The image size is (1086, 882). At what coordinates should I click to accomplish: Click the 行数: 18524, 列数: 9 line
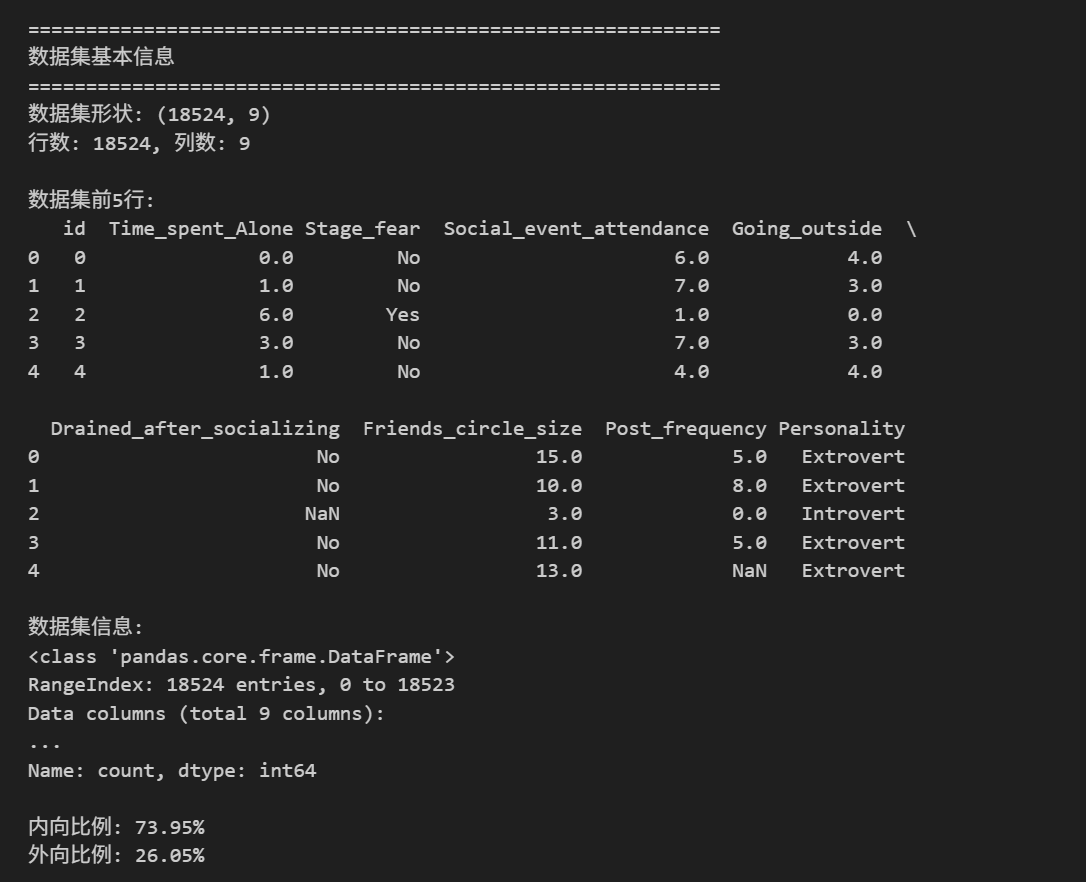point(139,143)
